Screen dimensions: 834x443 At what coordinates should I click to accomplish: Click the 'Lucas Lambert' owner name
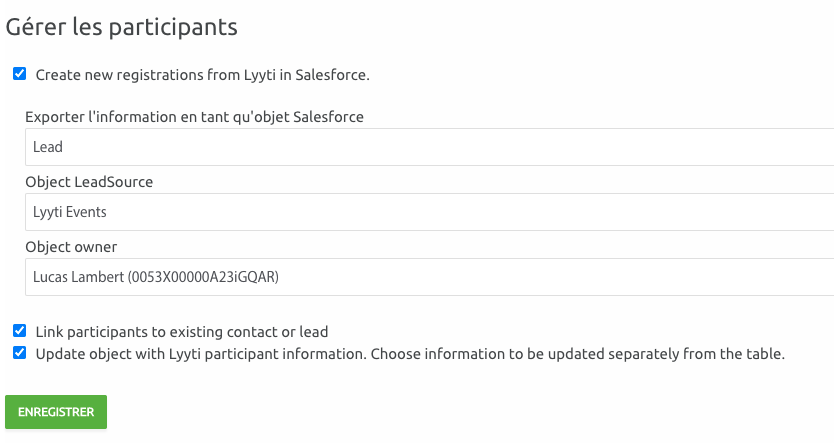pos(78,277)
